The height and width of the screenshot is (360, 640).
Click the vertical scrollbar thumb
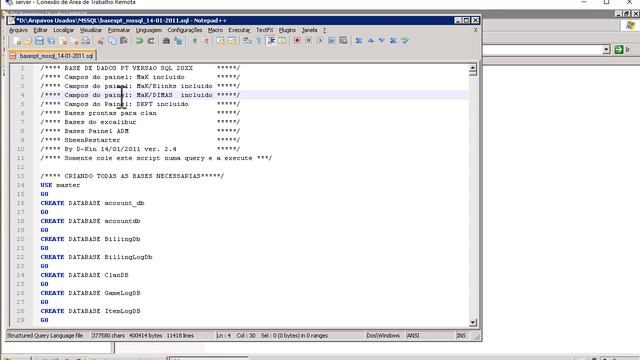473,73
